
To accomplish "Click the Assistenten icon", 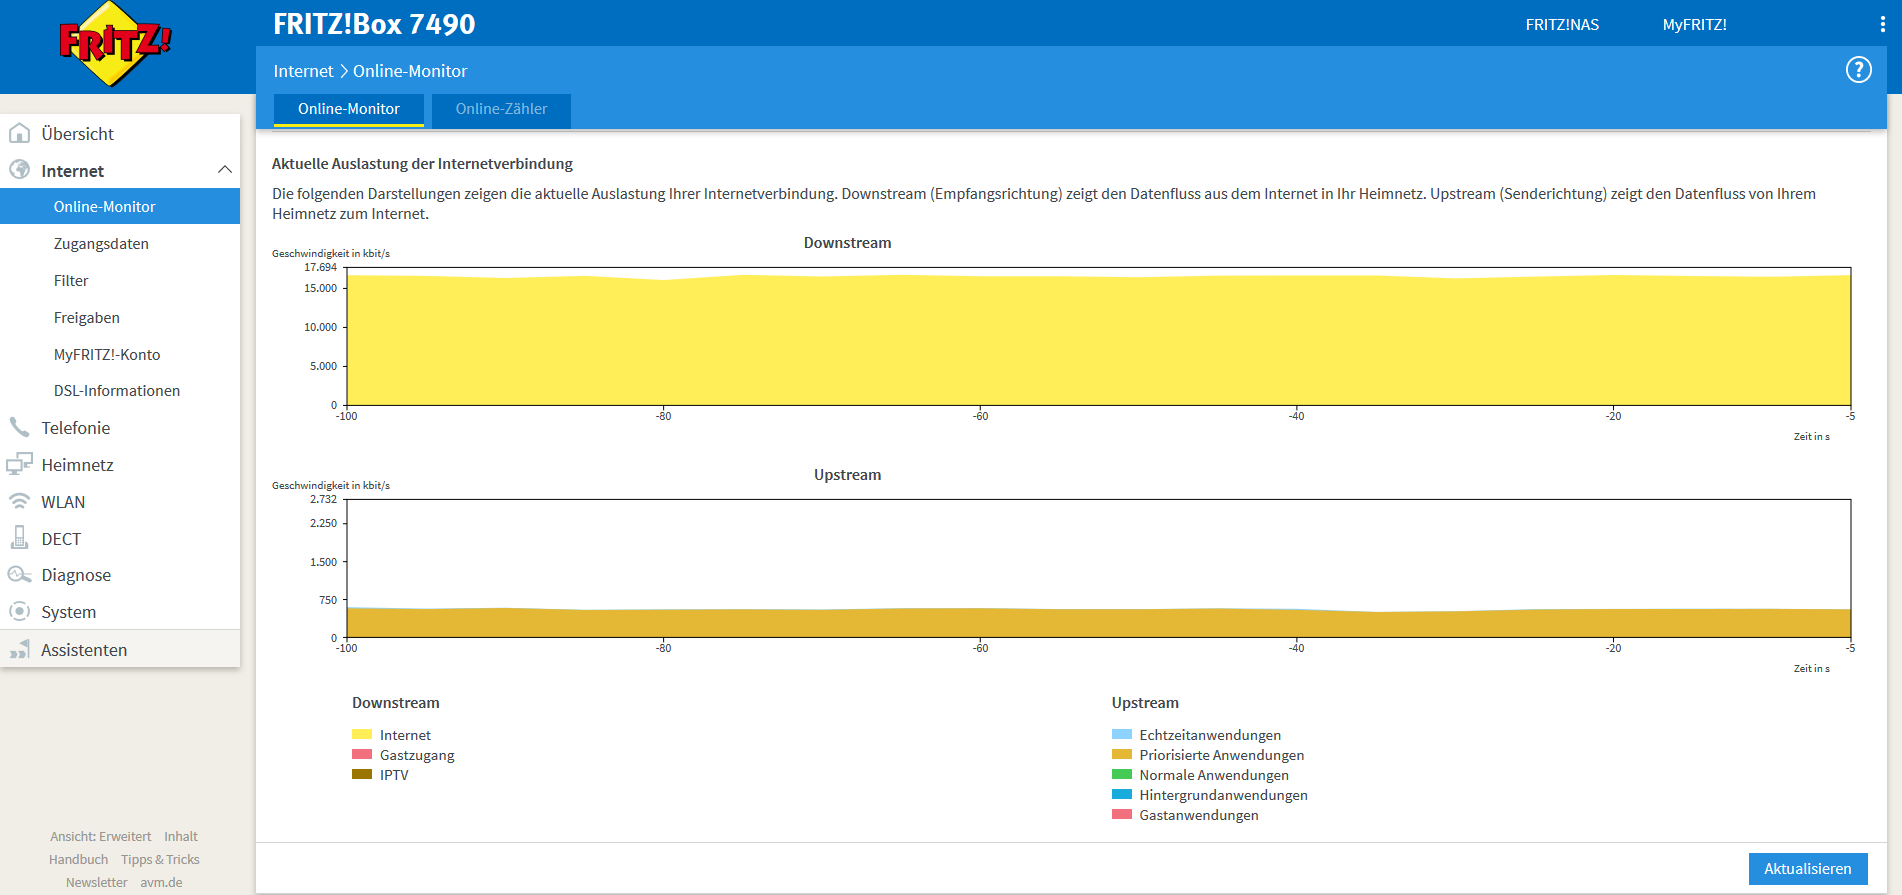I will click(x=19, y=649).
